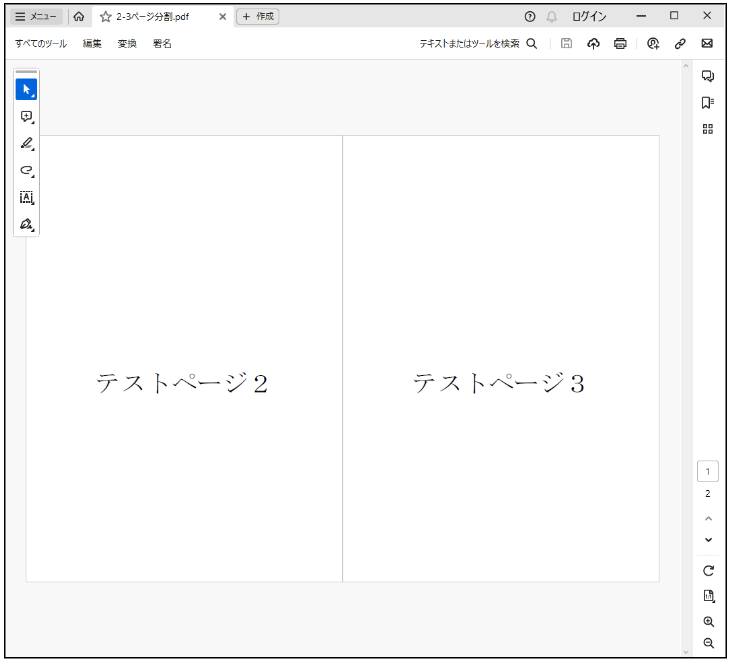Click the テストページ３ text
Screen dimensions: 732x663
point(499,383)
